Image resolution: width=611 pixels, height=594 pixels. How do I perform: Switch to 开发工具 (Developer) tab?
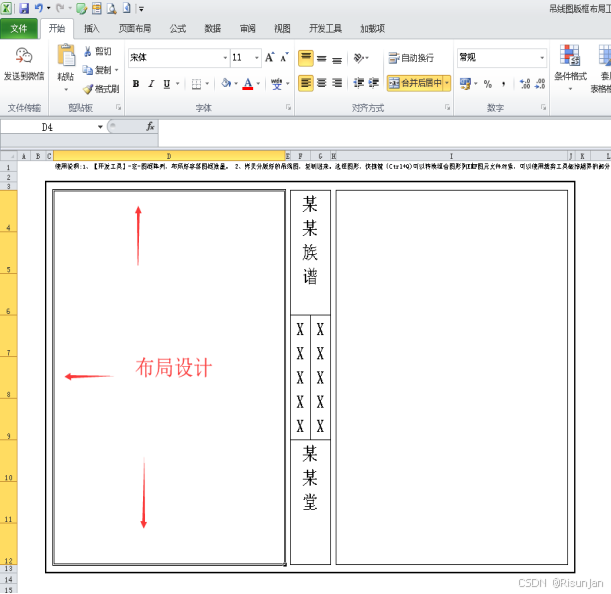click(x=325, y=28)
